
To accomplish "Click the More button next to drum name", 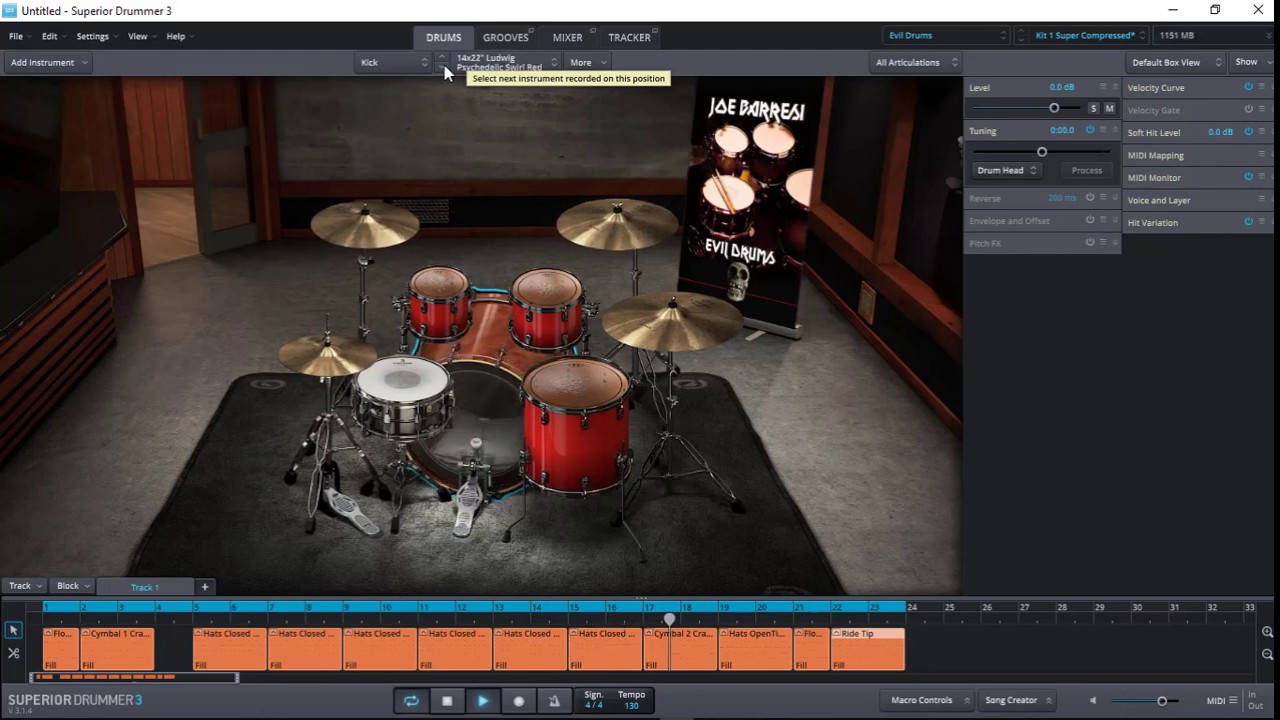I will click(x=586, y=62).
